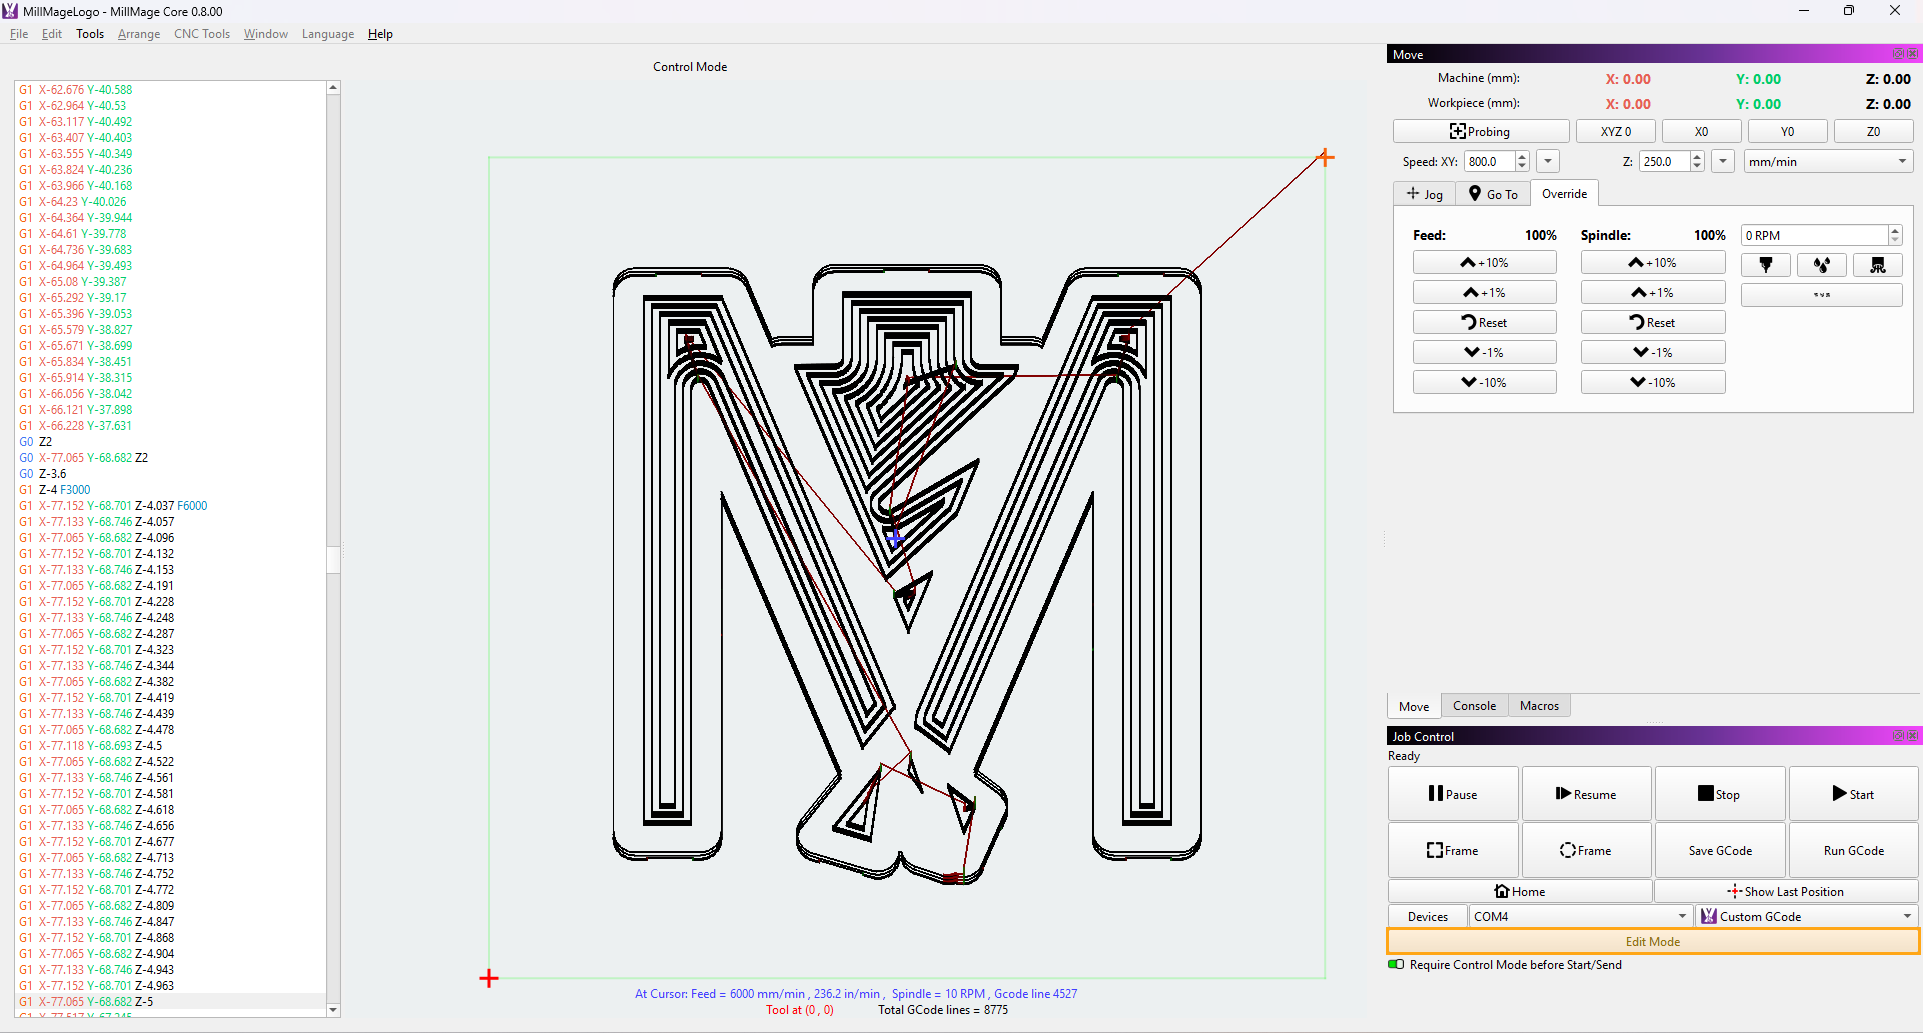Toggle the spindle icon button
The image size is (1923, 1033).
pyautogui.click(x=1765, y=265)
